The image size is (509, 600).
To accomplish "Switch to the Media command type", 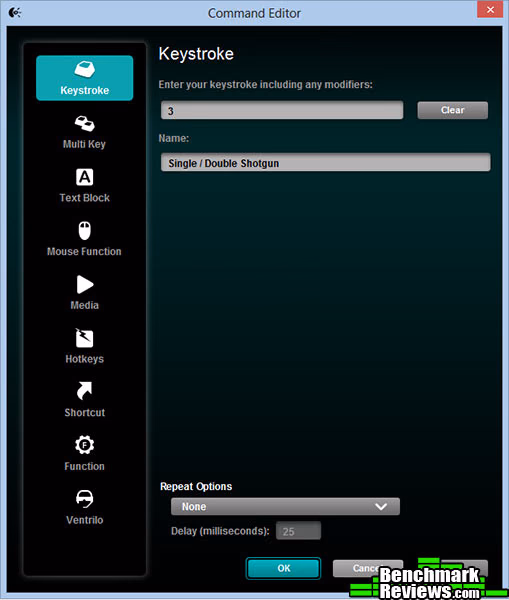I will tap(85, 293).
